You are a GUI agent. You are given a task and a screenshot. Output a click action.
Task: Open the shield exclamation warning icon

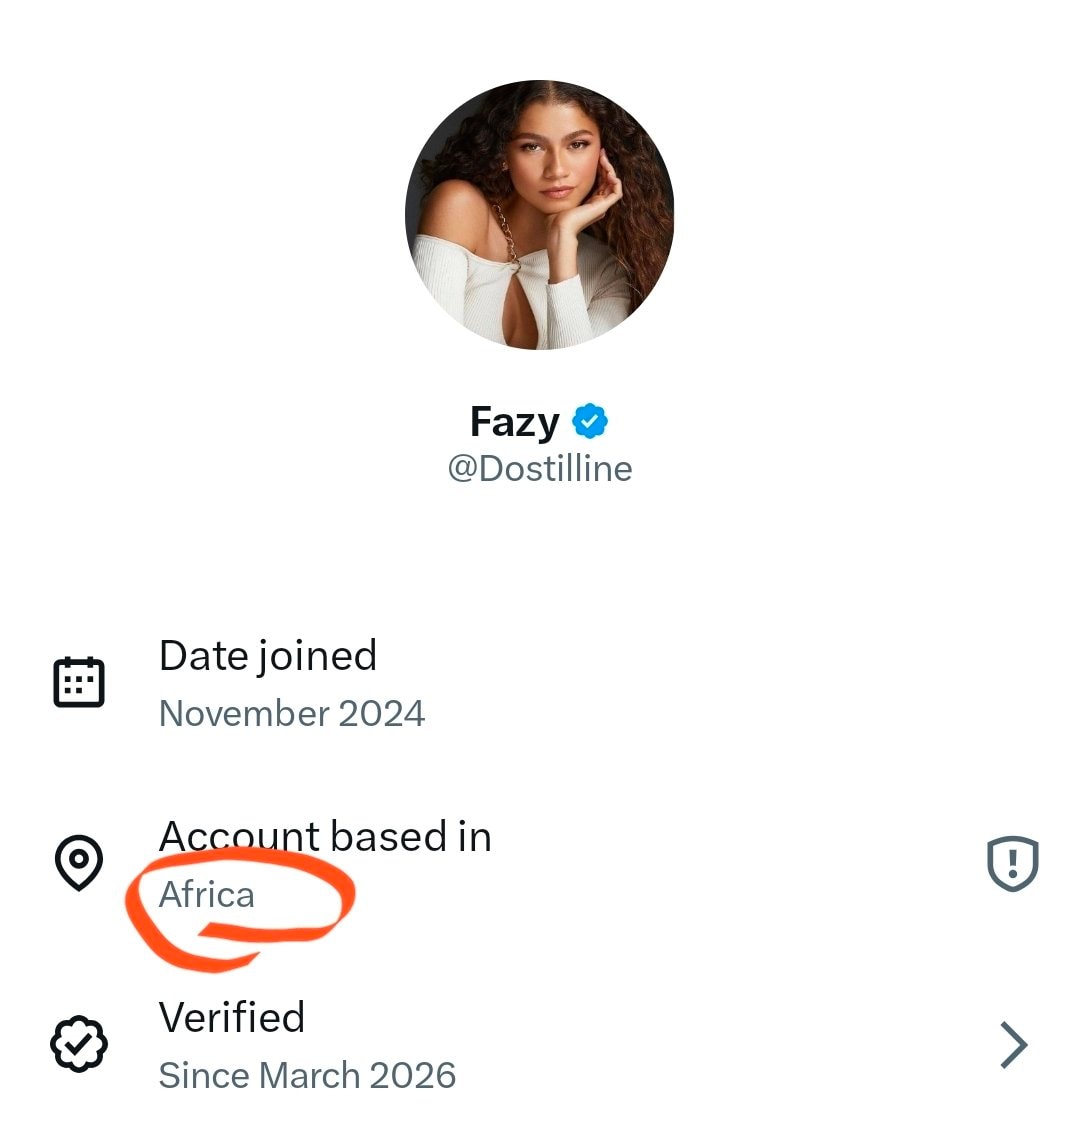click(1012, 863)
